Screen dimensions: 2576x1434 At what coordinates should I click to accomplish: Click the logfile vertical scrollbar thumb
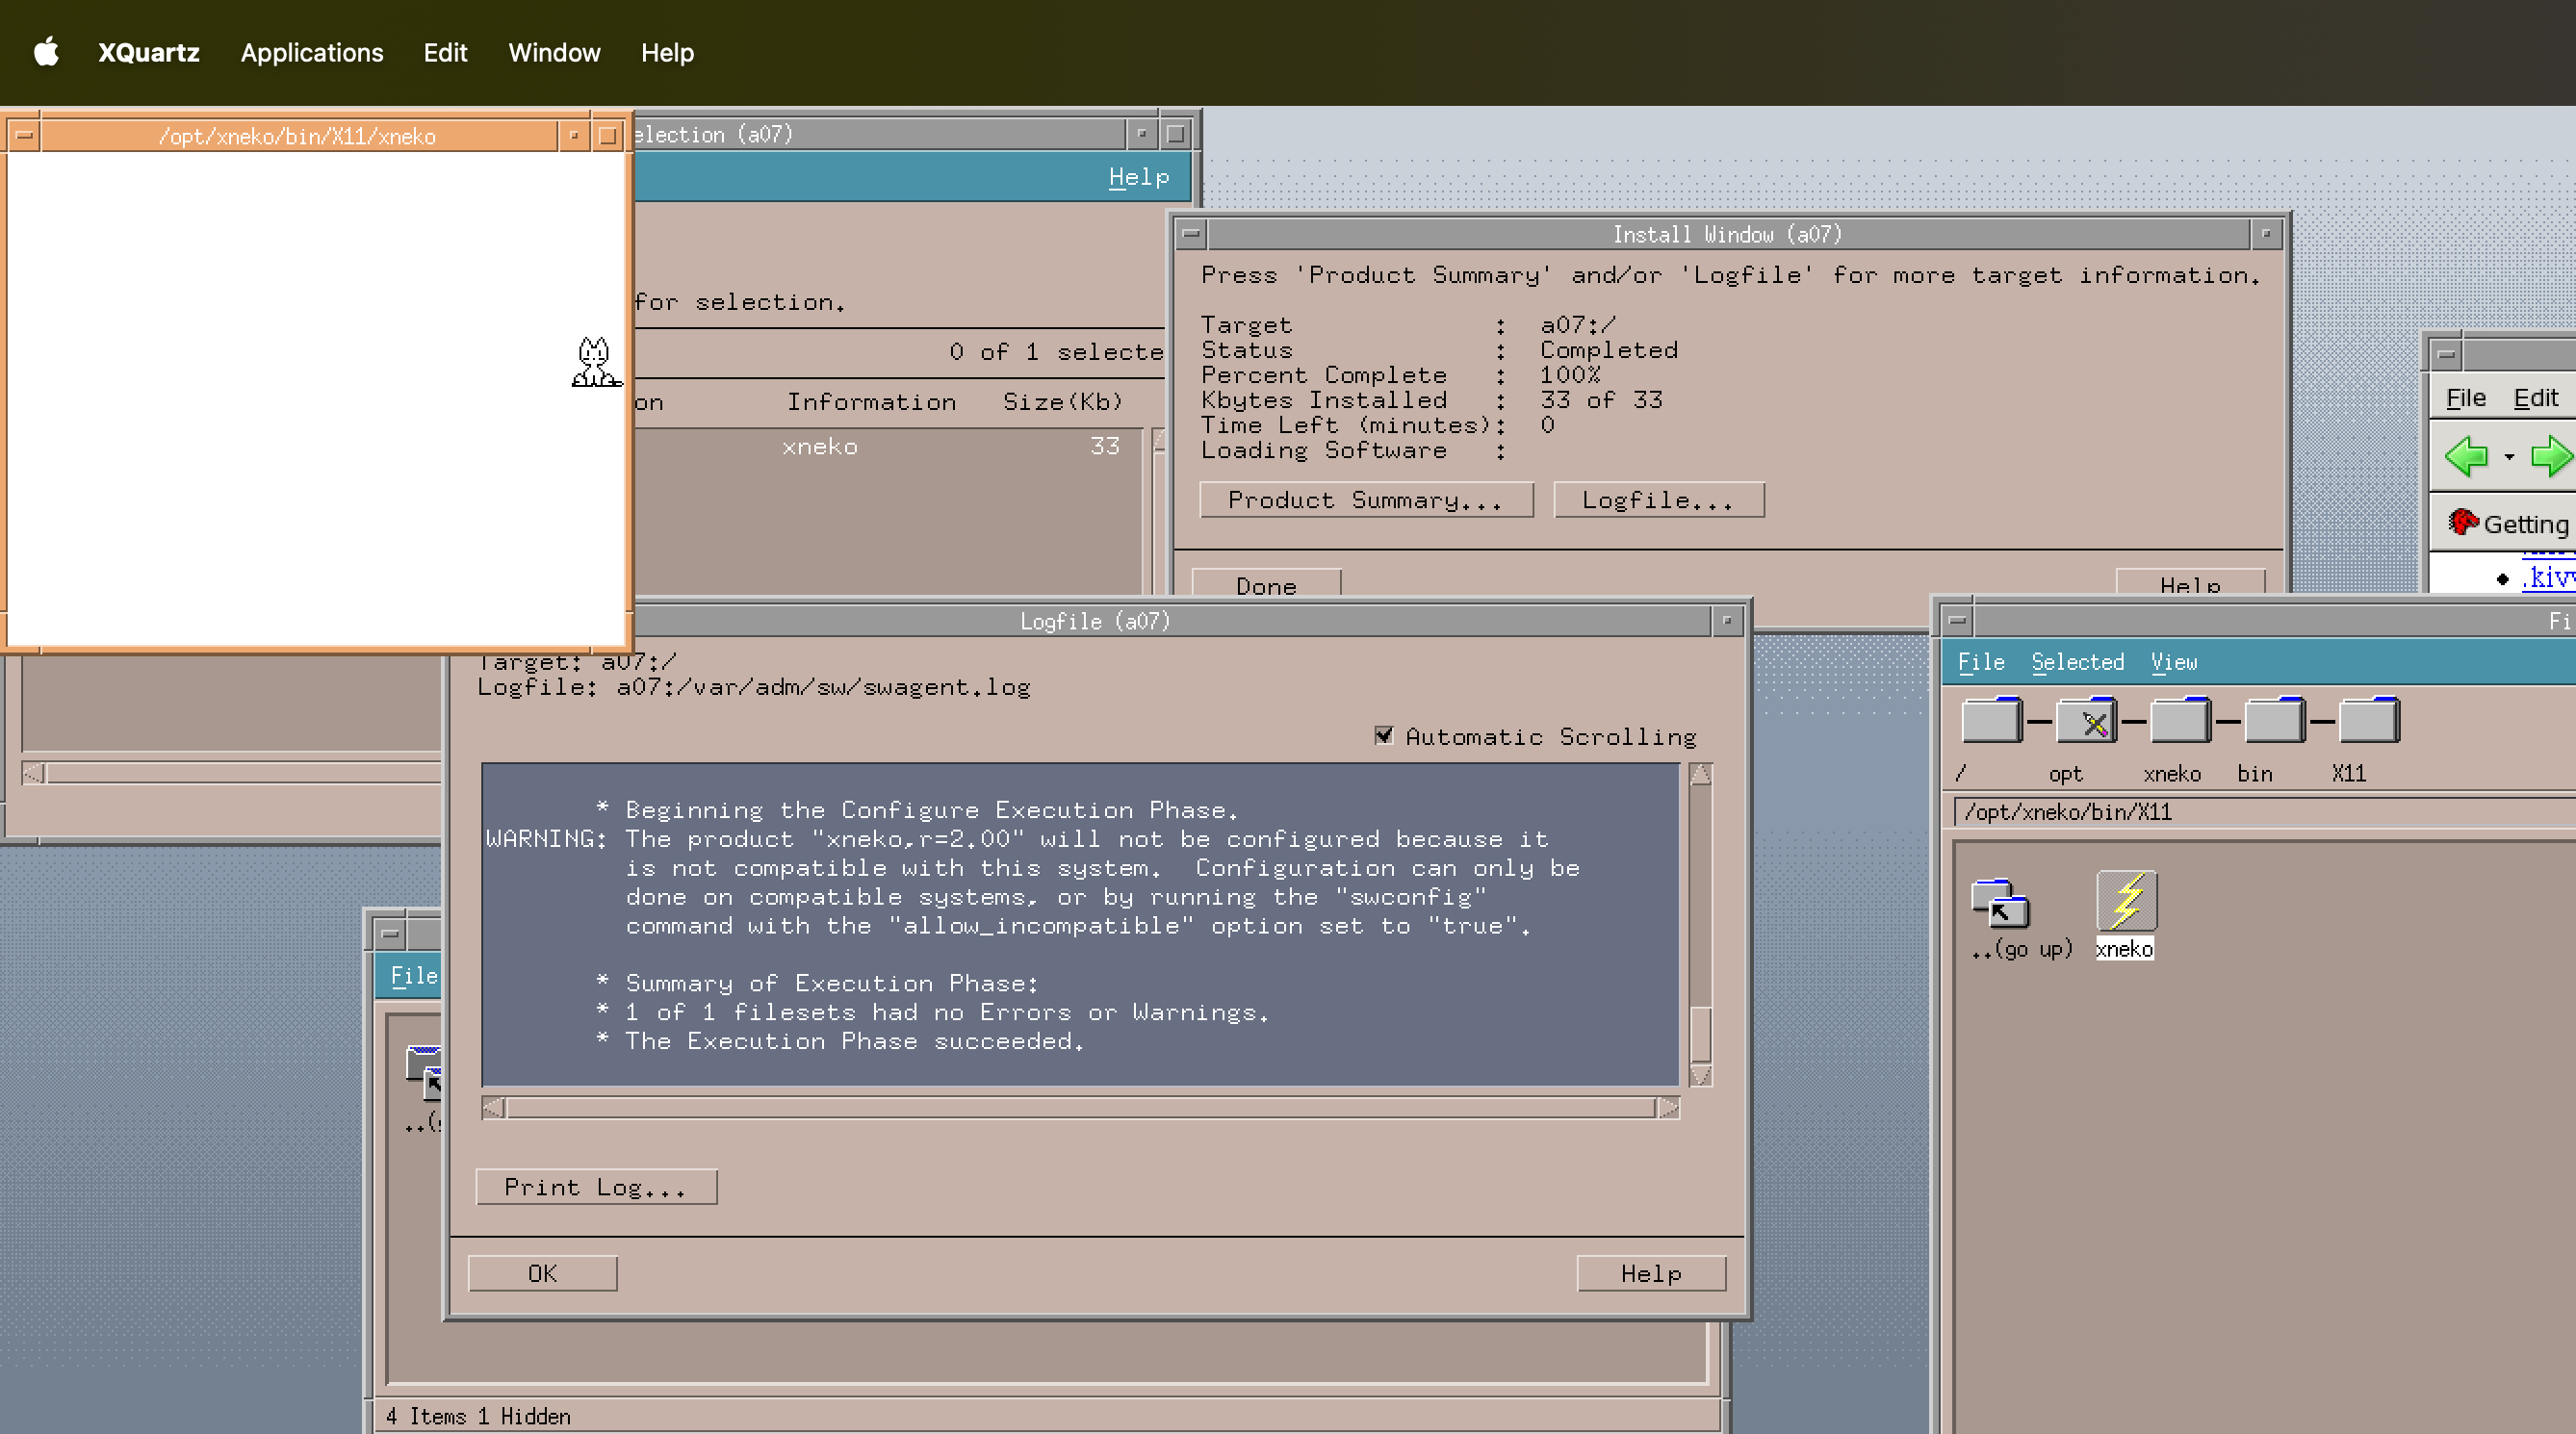click(1700, 1033)
